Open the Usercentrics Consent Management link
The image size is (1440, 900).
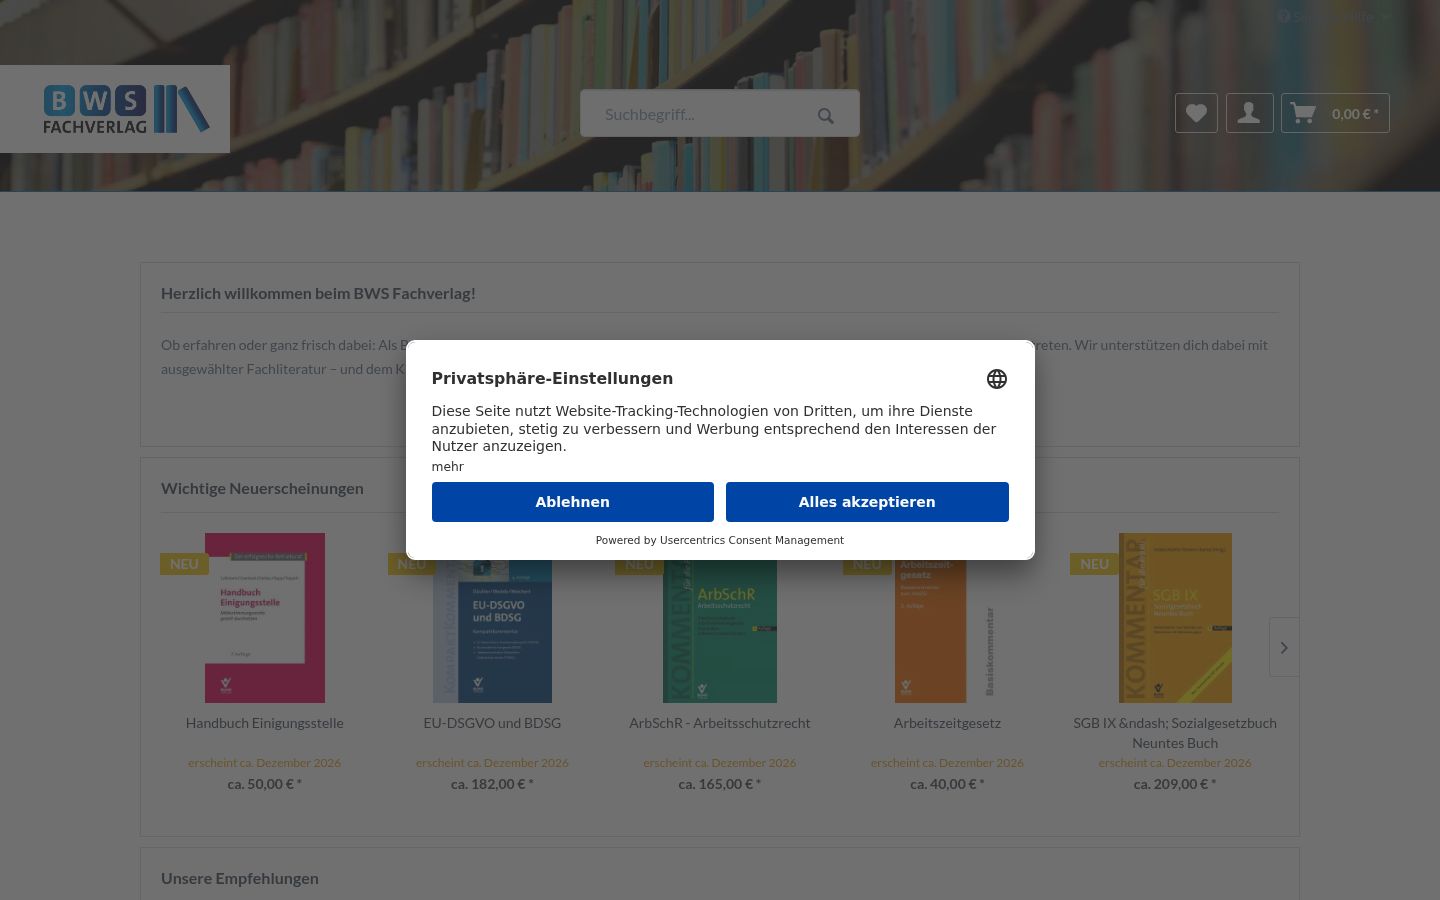point(752,540)
